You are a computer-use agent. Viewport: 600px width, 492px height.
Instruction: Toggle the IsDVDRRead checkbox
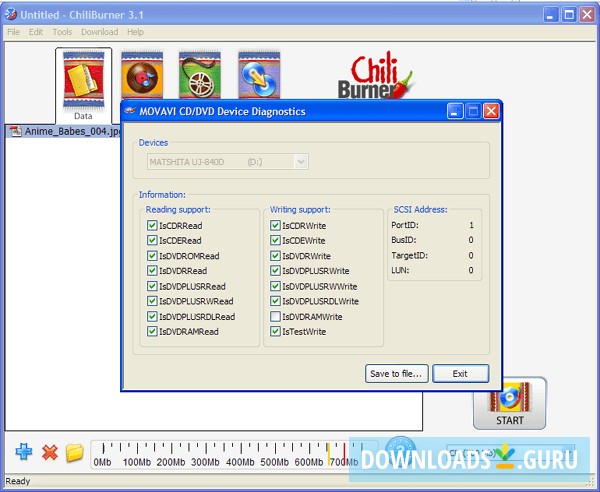pos(152,270)
